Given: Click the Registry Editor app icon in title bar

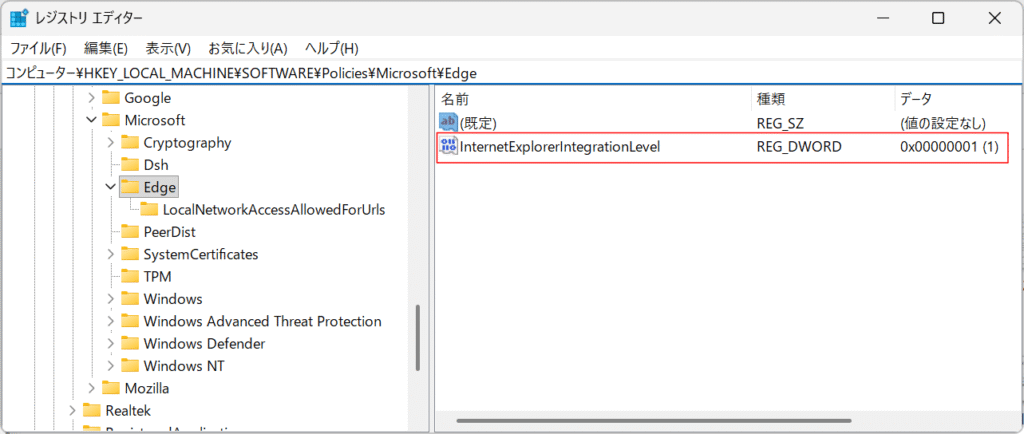Looking at the screenshot, I should (x=19, y=18).
